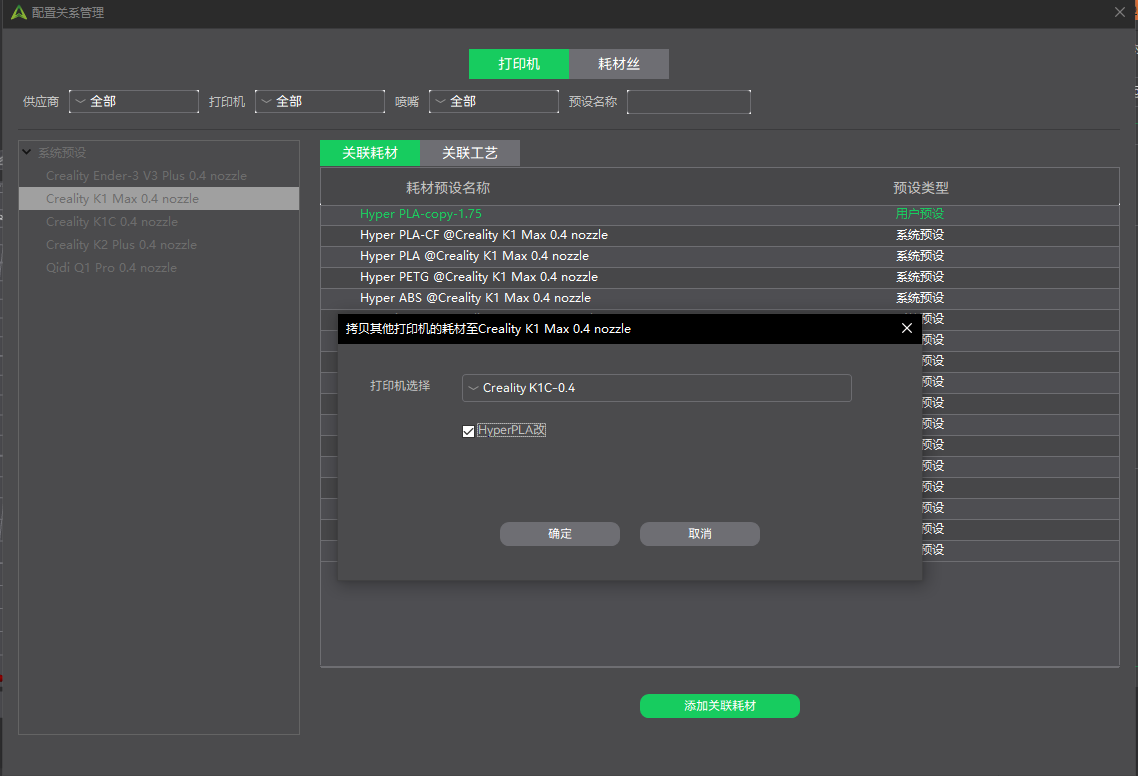
Task: Select Hyper PLA @Creality K1 Max row
Action: (x=720, y=256)
